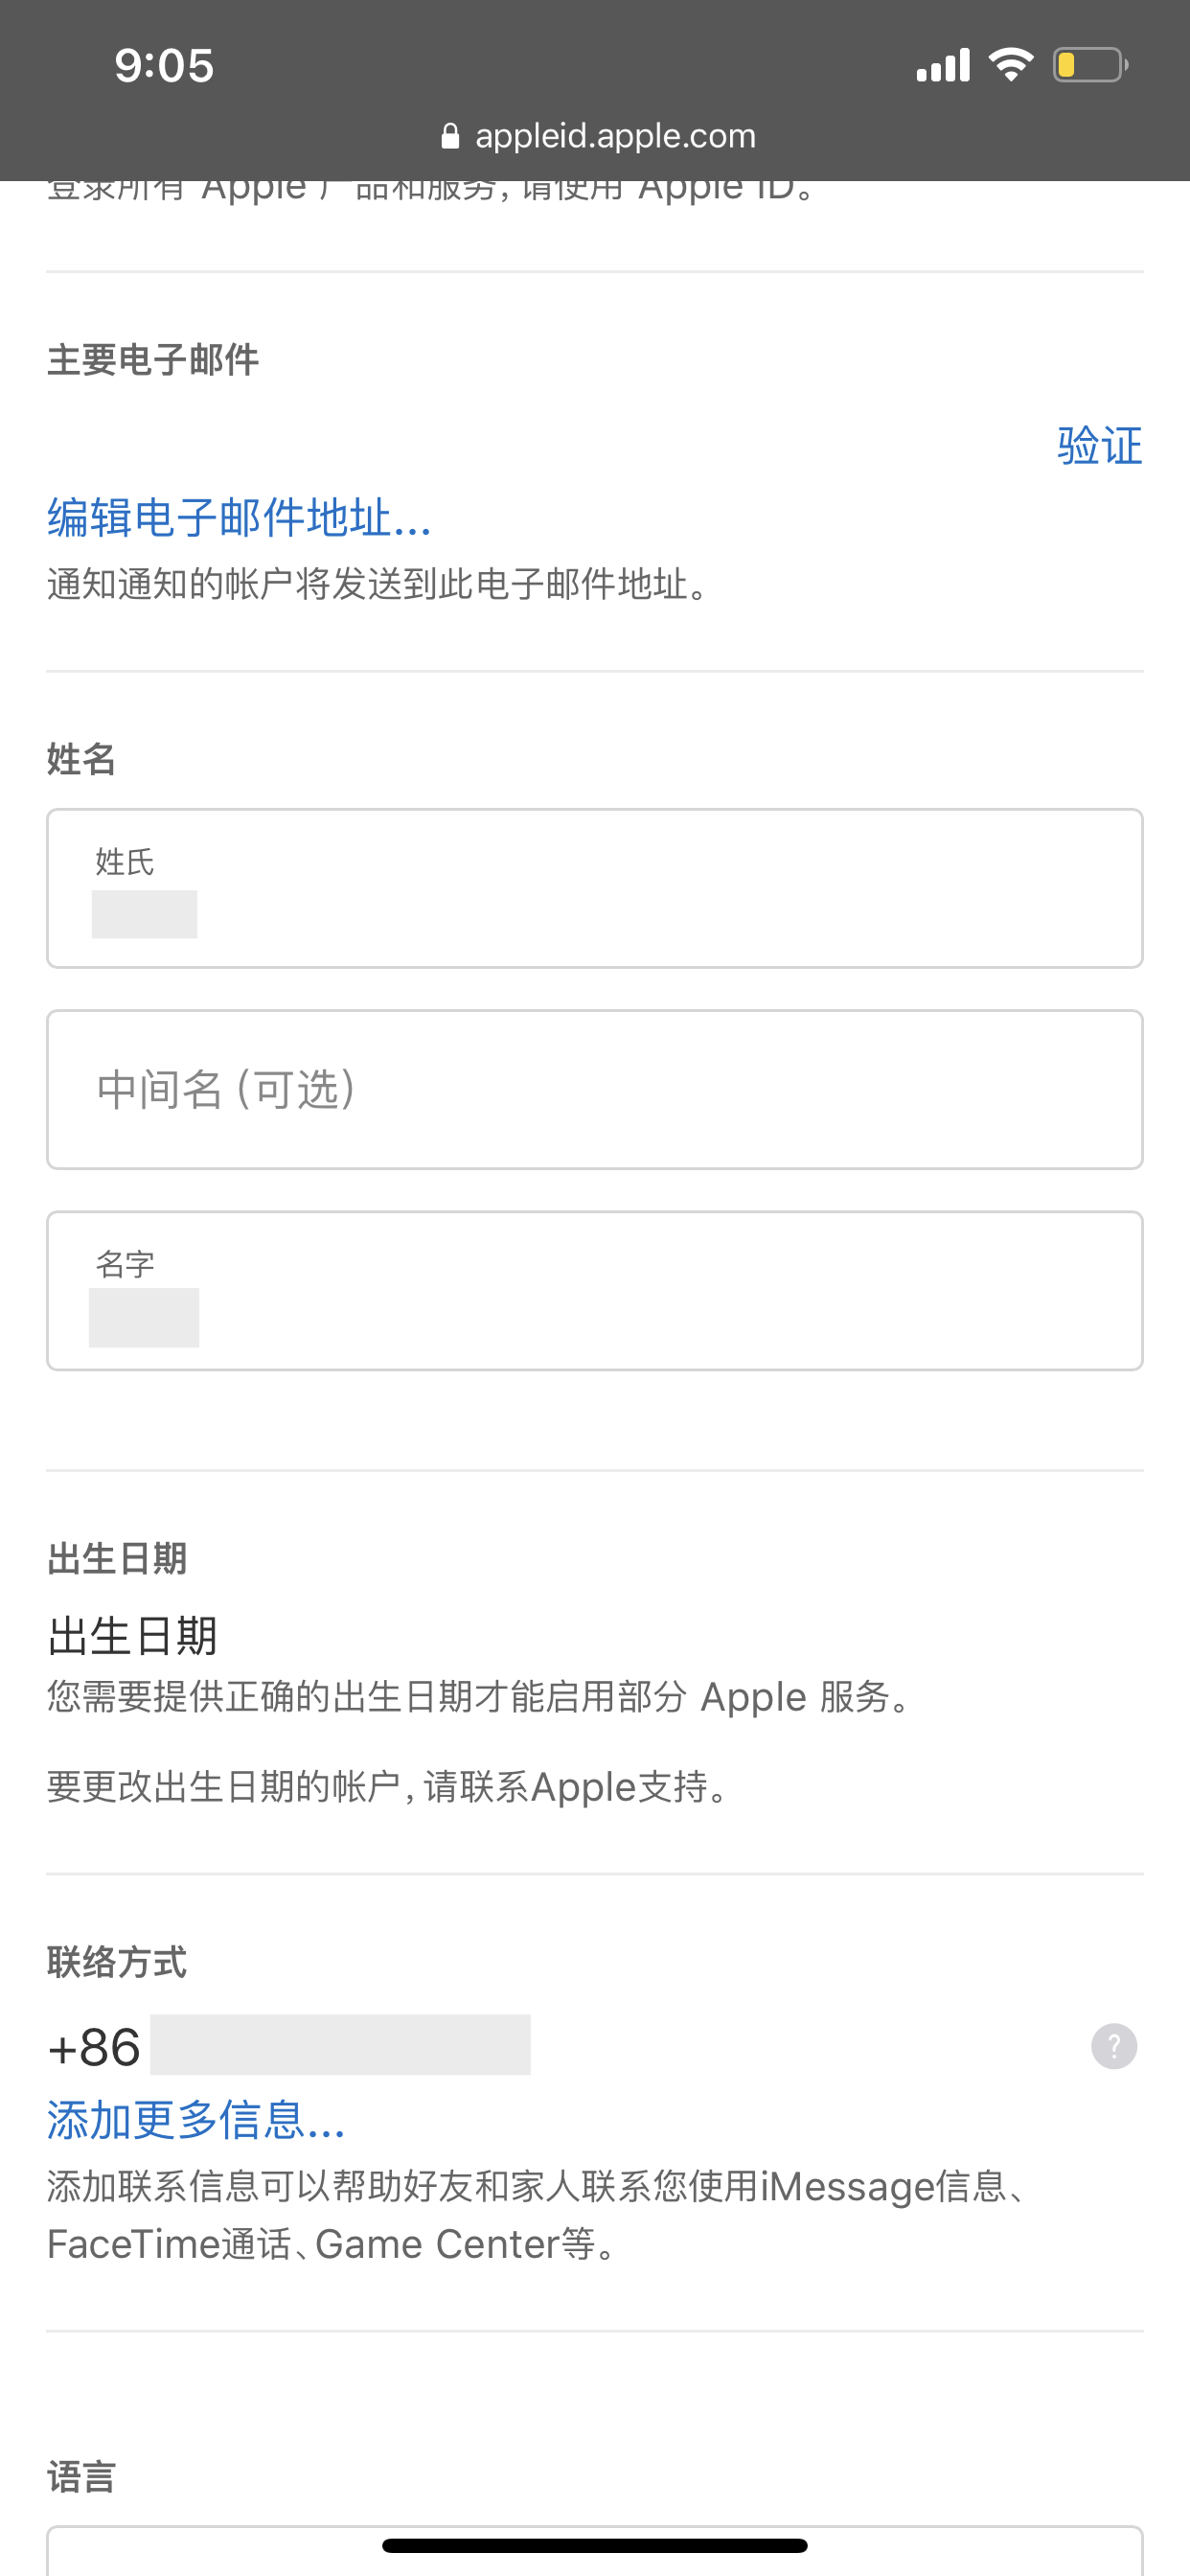This screenshot has height=2576, width=1190.
Task: Open the language selector below 语言
Action: [594, 2555]
